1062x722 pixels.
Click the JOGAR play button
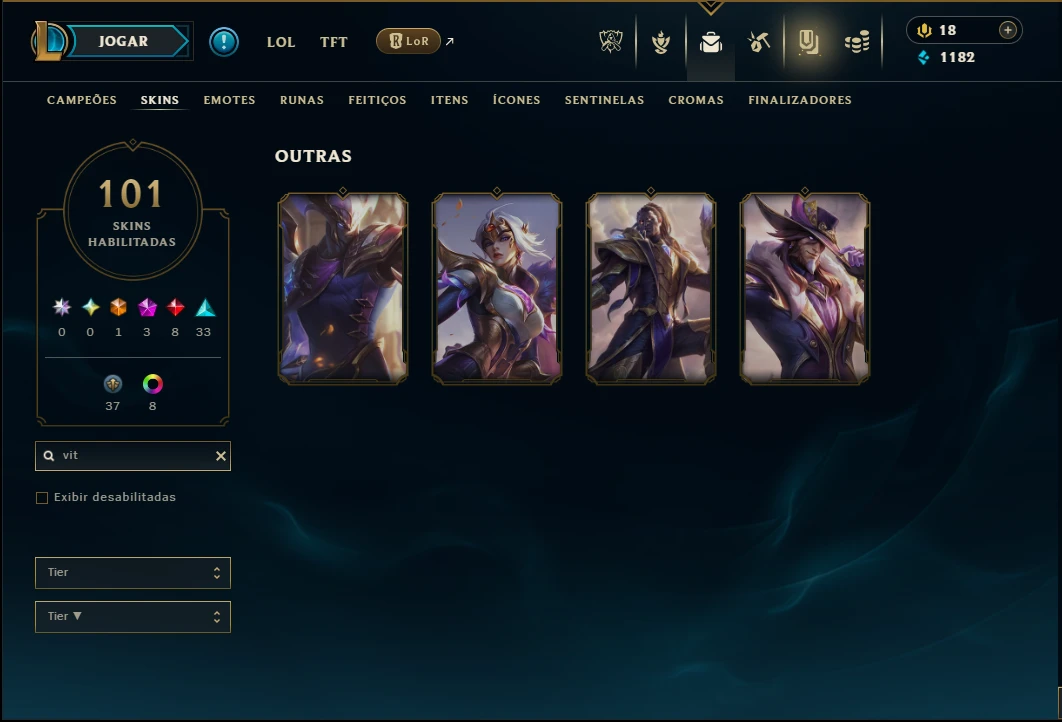(124, 41)
